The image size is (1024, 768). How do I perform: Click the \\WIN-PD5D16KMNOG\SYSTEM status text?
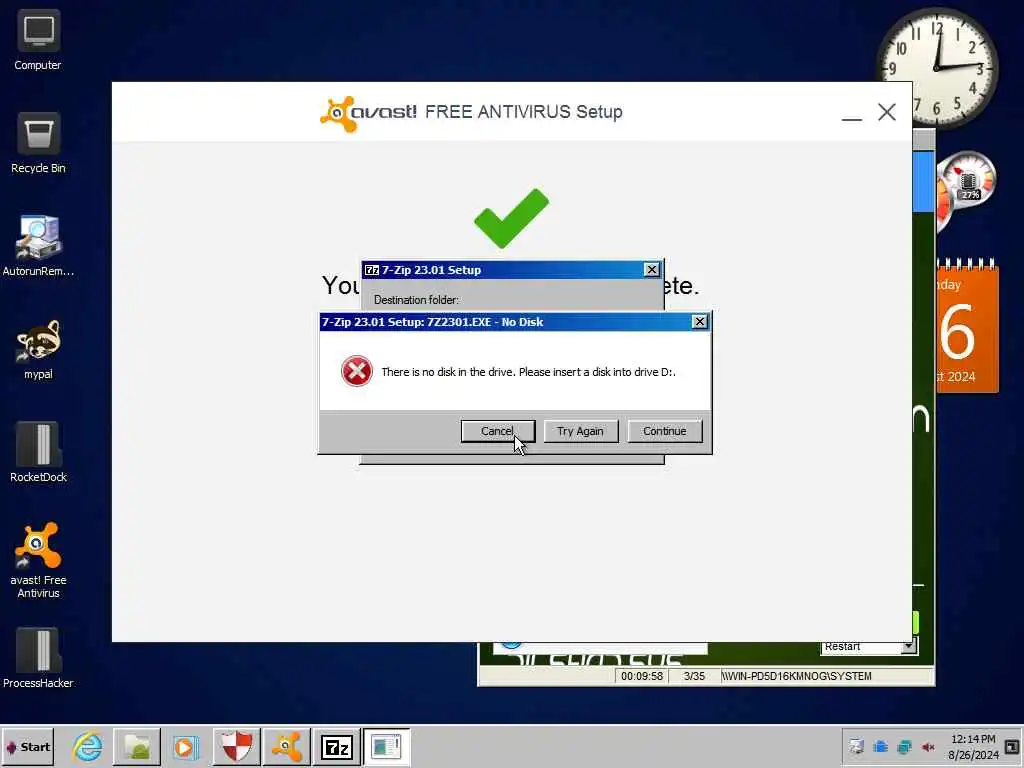tap(797, 677)
